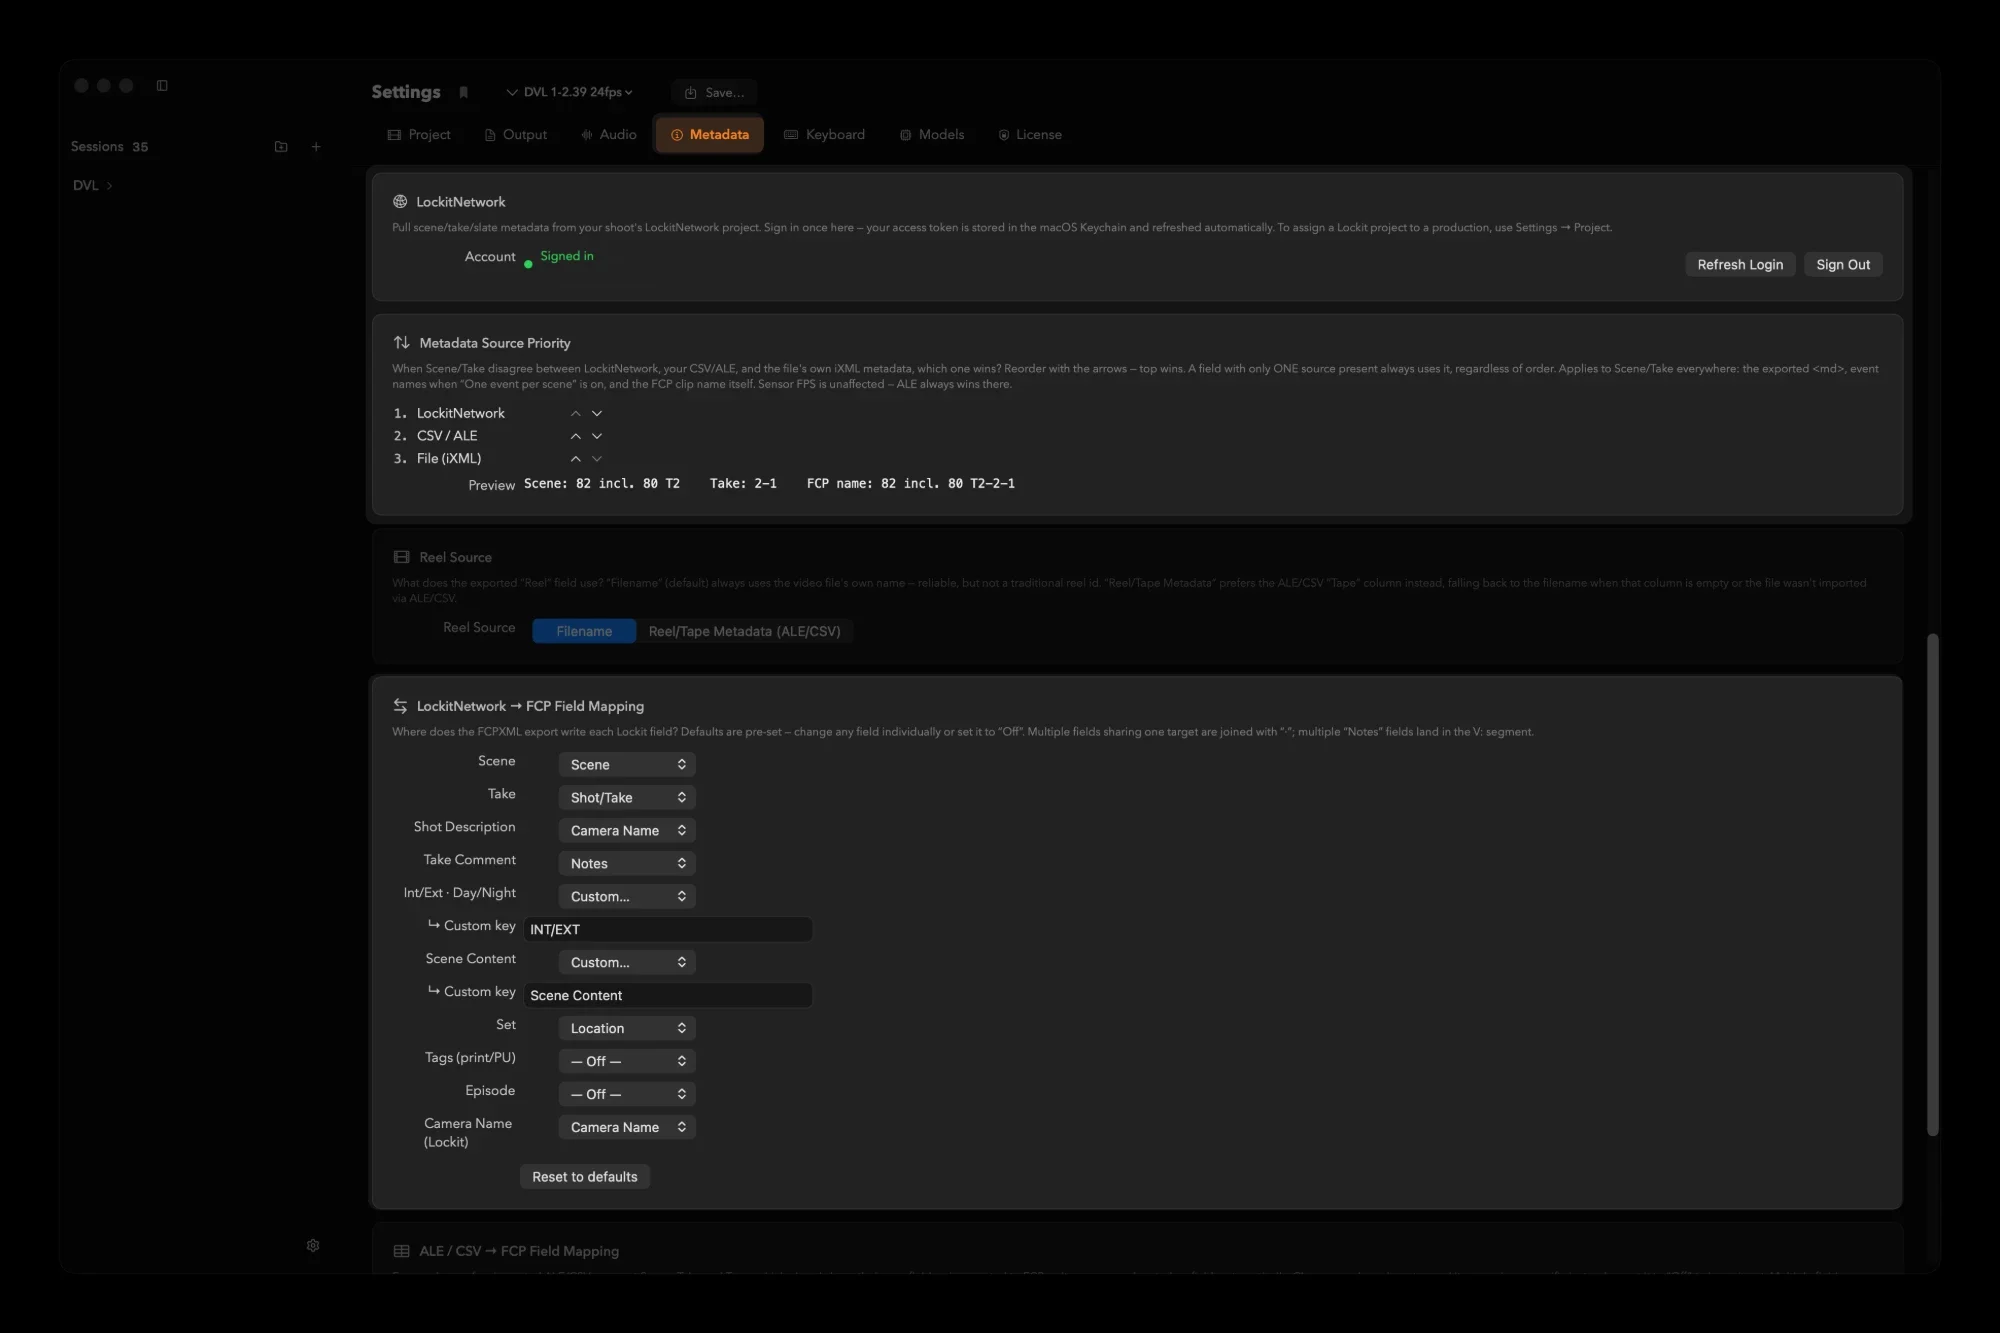The height and width of the screenshot is (1333, 2000).
Task: Click the Sign Out button
Action: tap(1843, 265)
